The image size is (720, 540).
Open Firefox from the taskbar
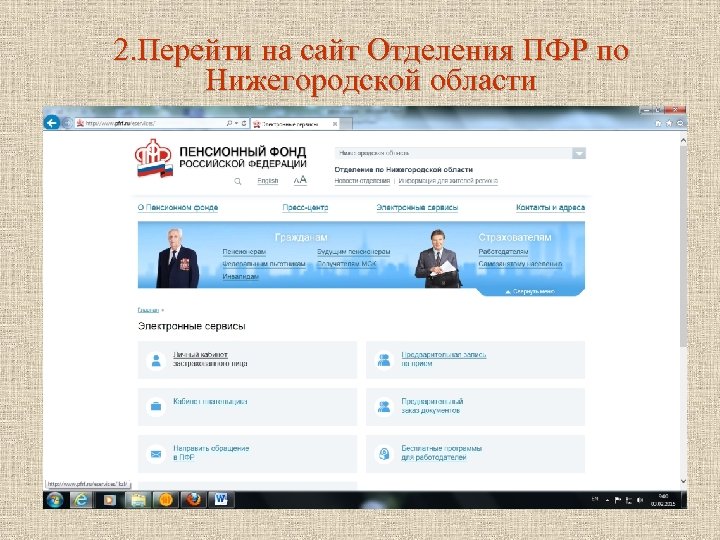pyautogui.click(x=193, y=500)
